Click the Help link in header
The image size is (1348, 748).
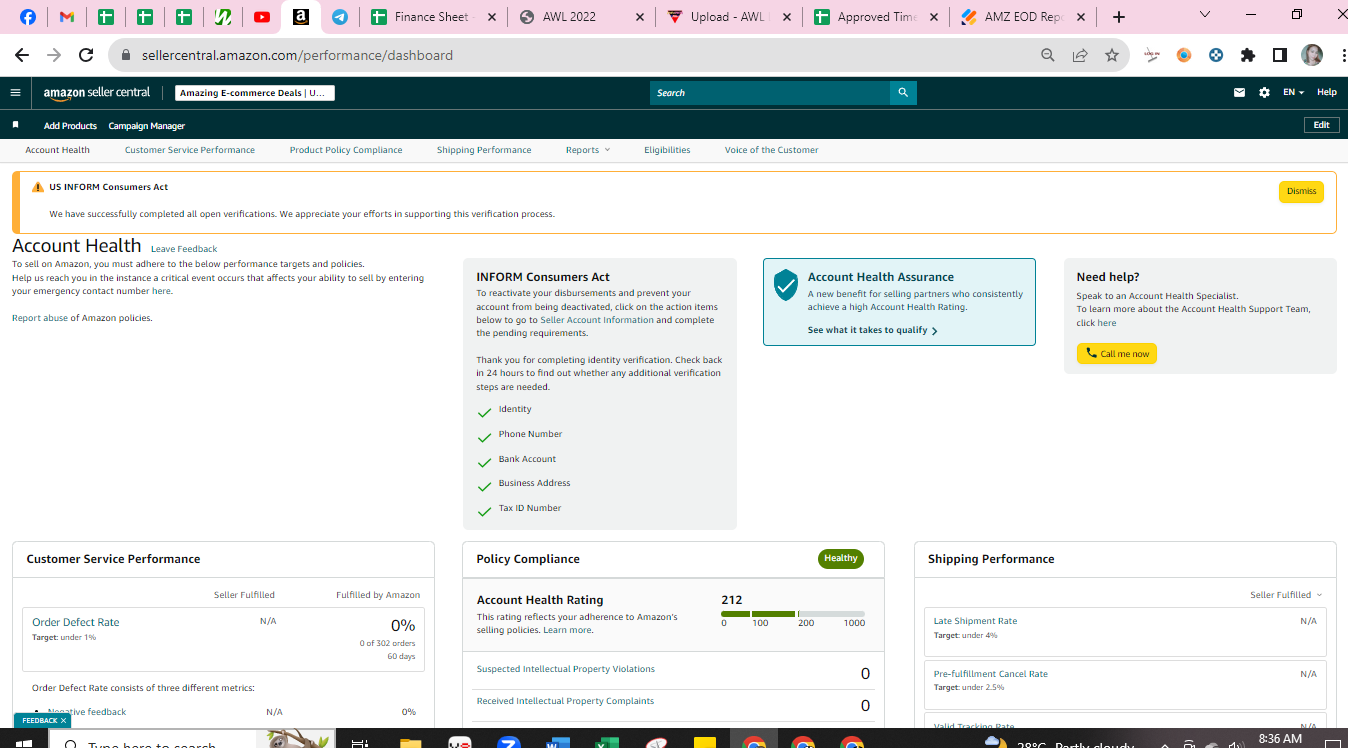(x=1327, y=93)
